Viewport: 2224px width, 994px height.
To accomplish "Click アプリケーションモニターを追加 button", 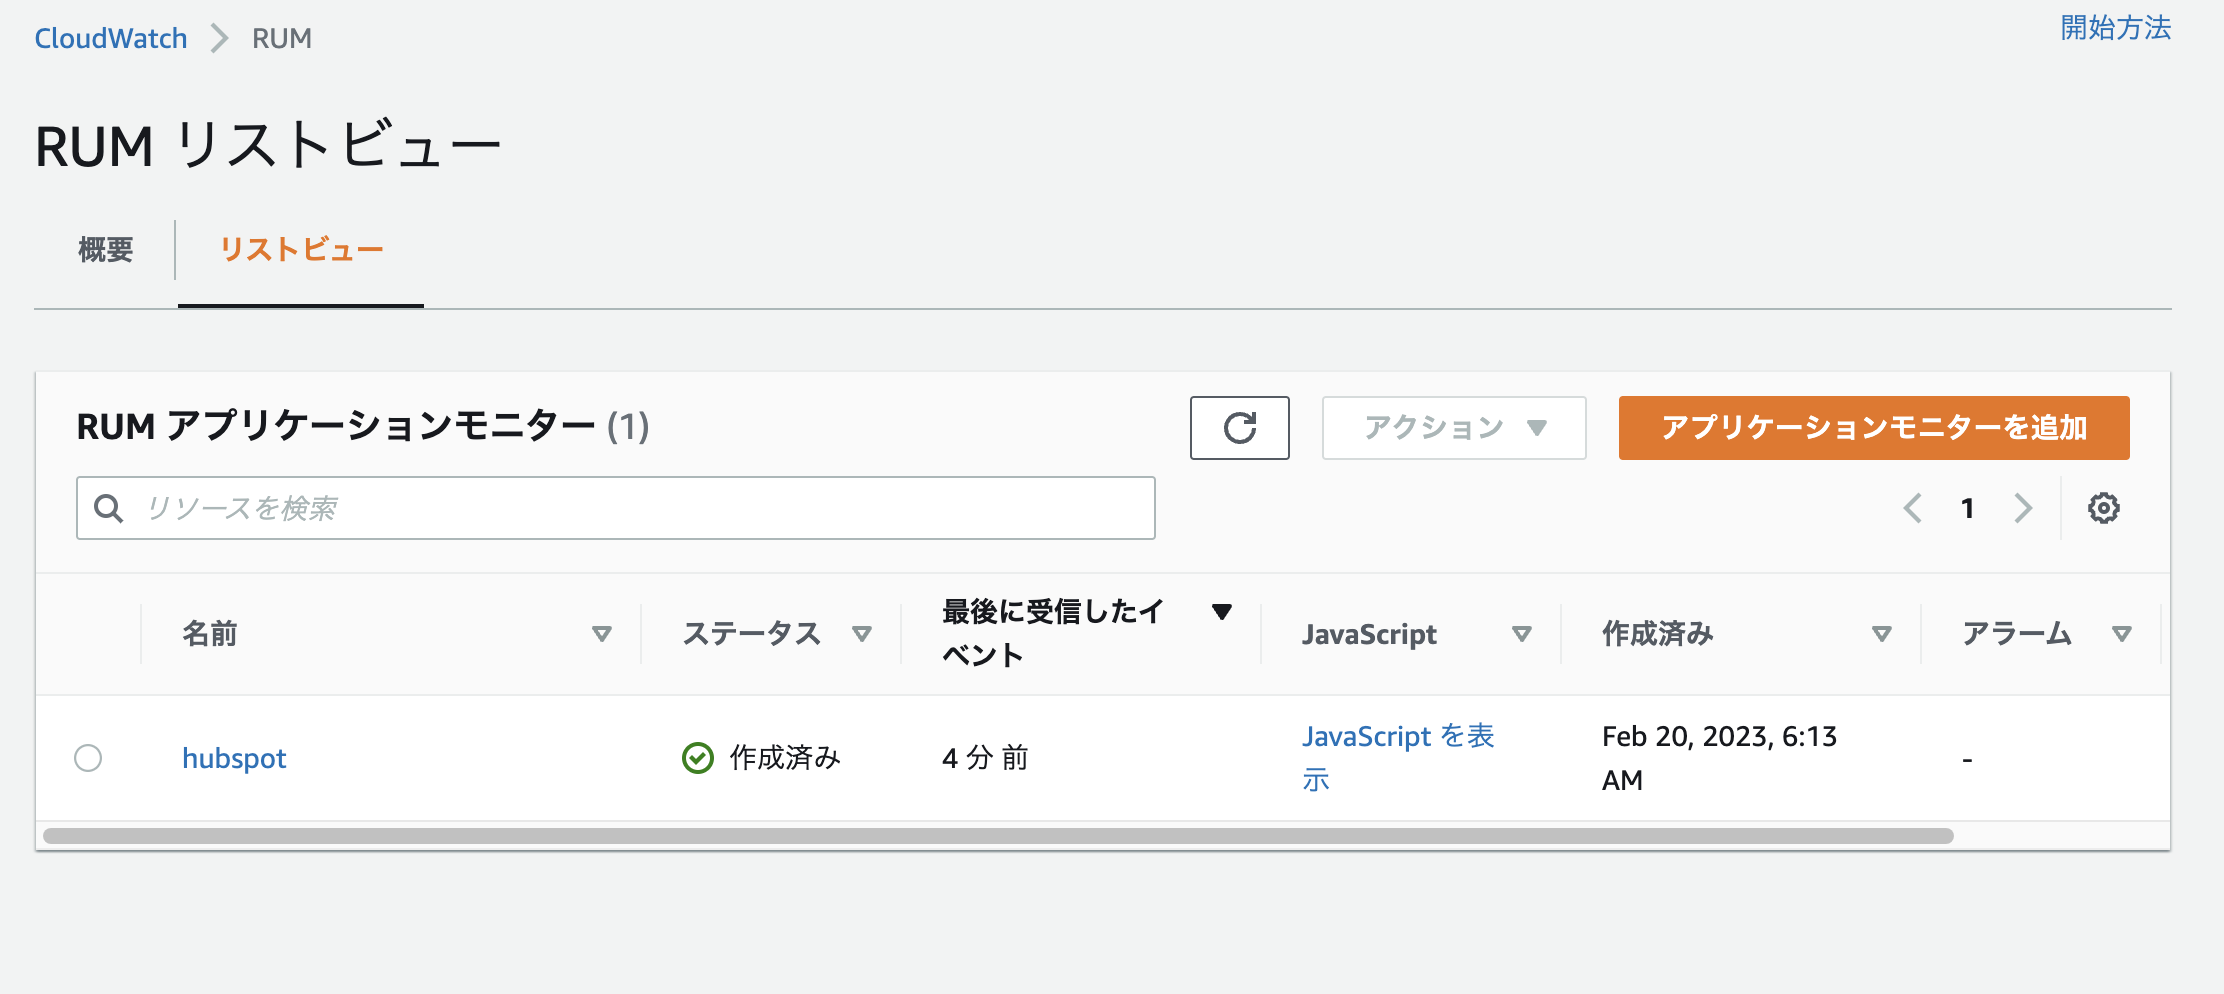I will 1874,428.
